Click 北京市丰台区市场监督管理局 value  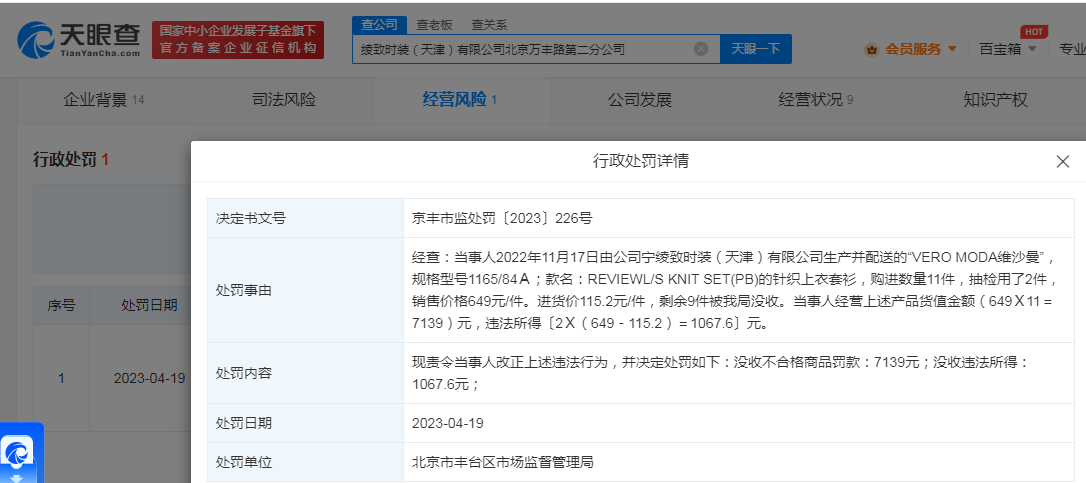point(502,462)
